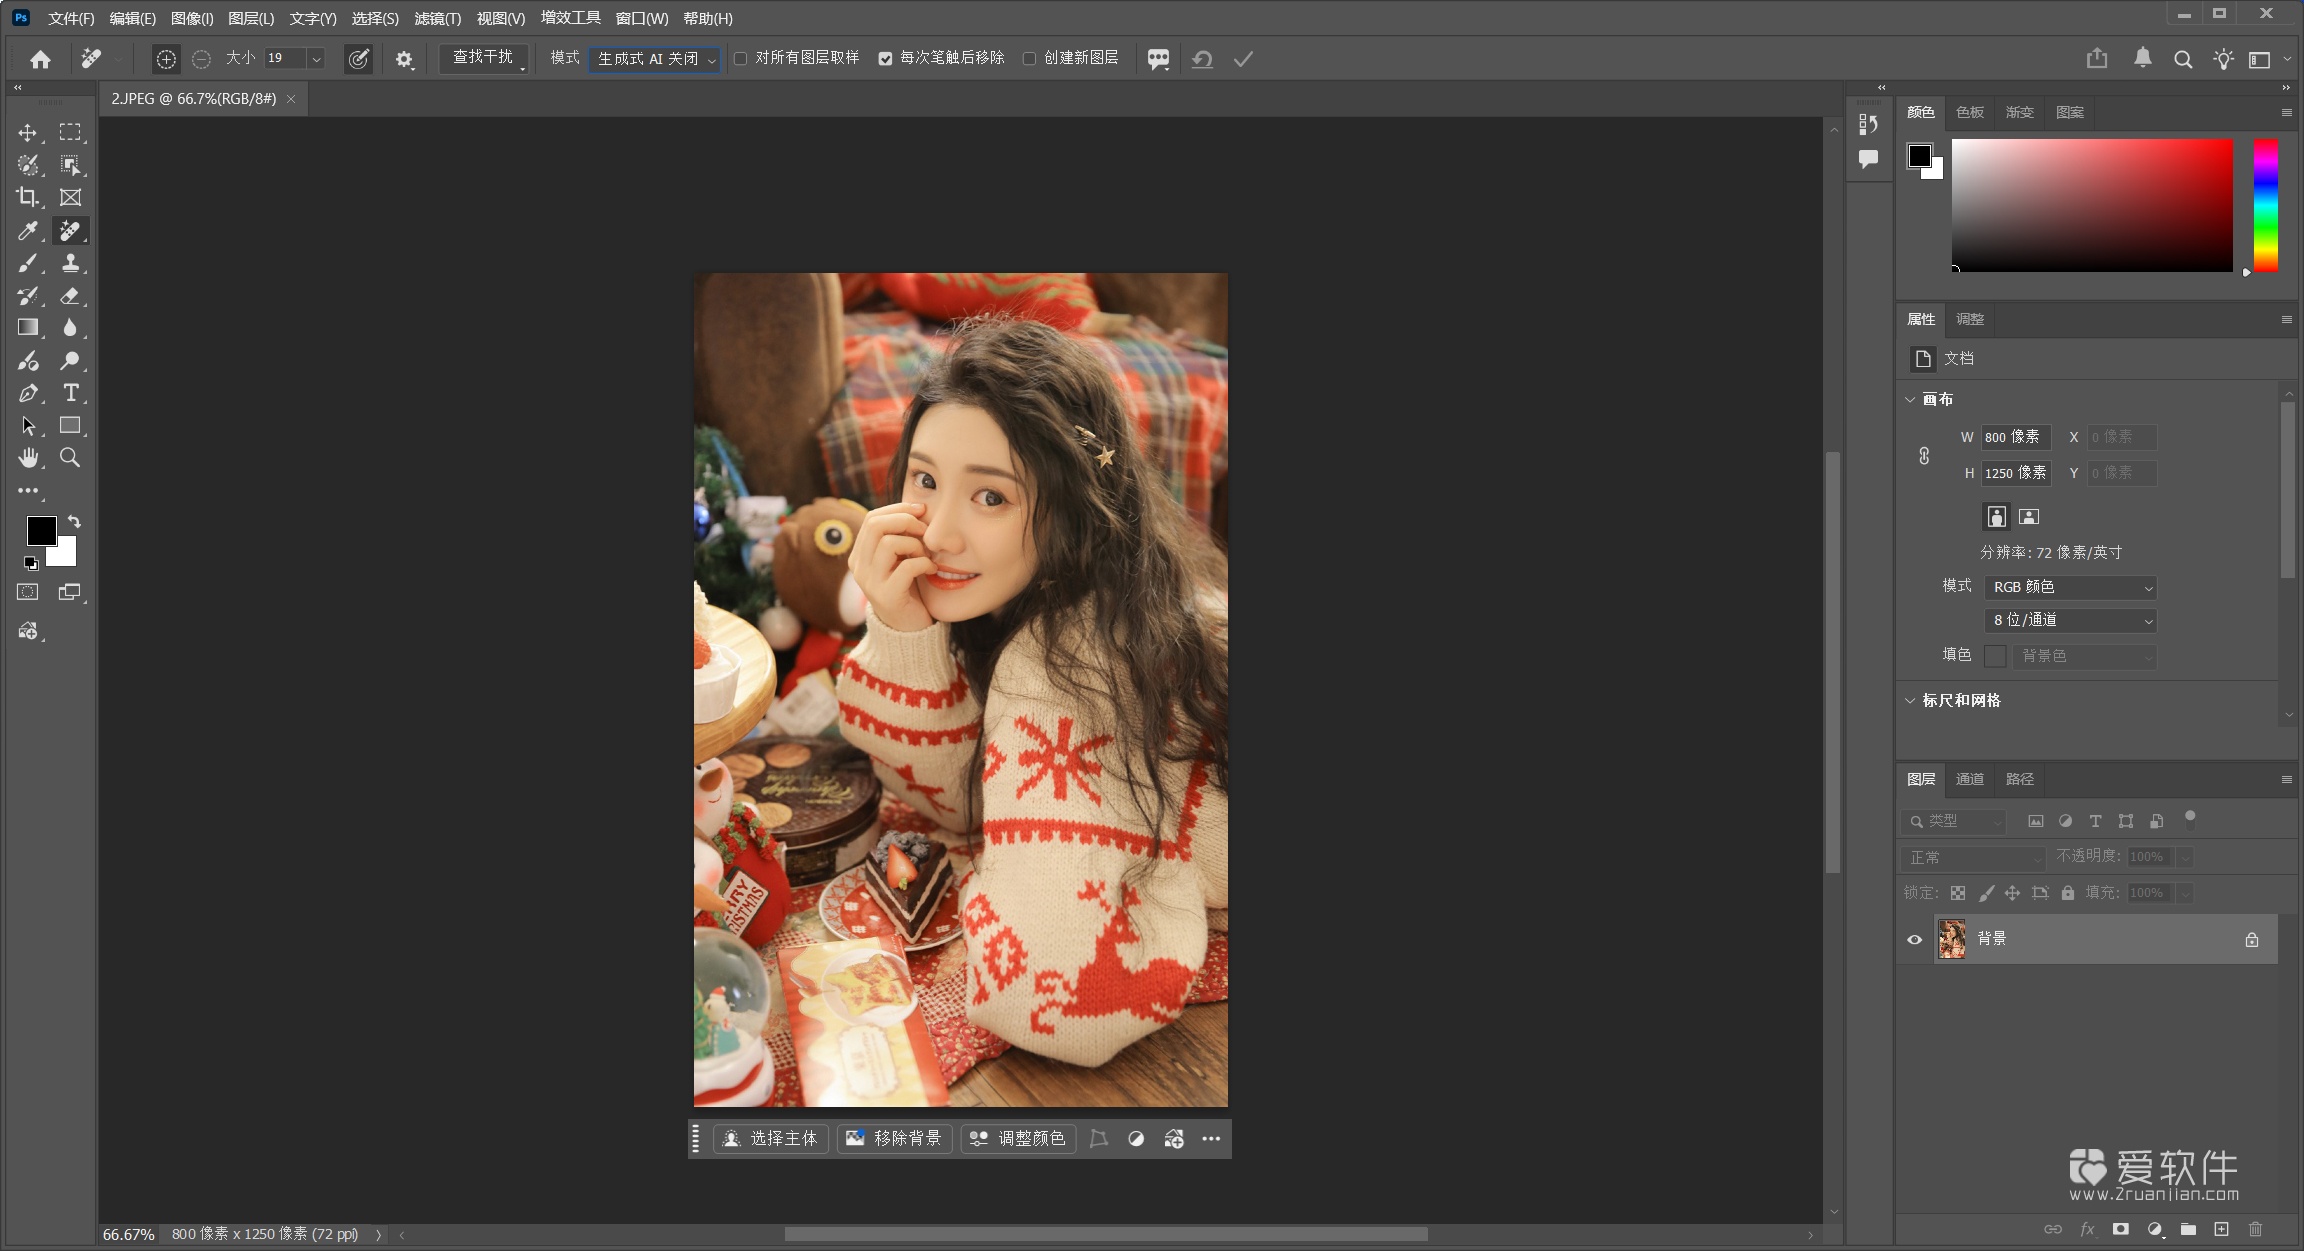Image resolution: width=2304 pixels, height=1251 pixels.
Task: Select the Zoom tool in toolbox
Action: (70, 458)
